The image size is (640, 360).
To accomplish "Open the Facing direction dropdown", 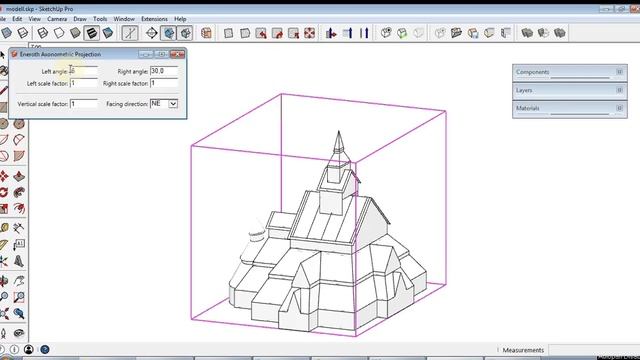I will (x=173, y=104).
